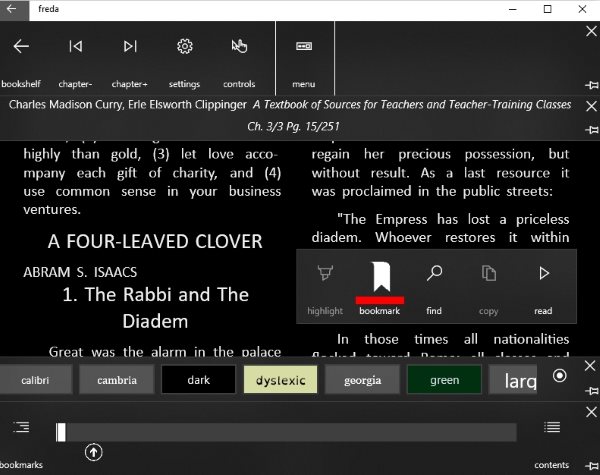Maximize the freda window
600x475 pixels.
548,9
